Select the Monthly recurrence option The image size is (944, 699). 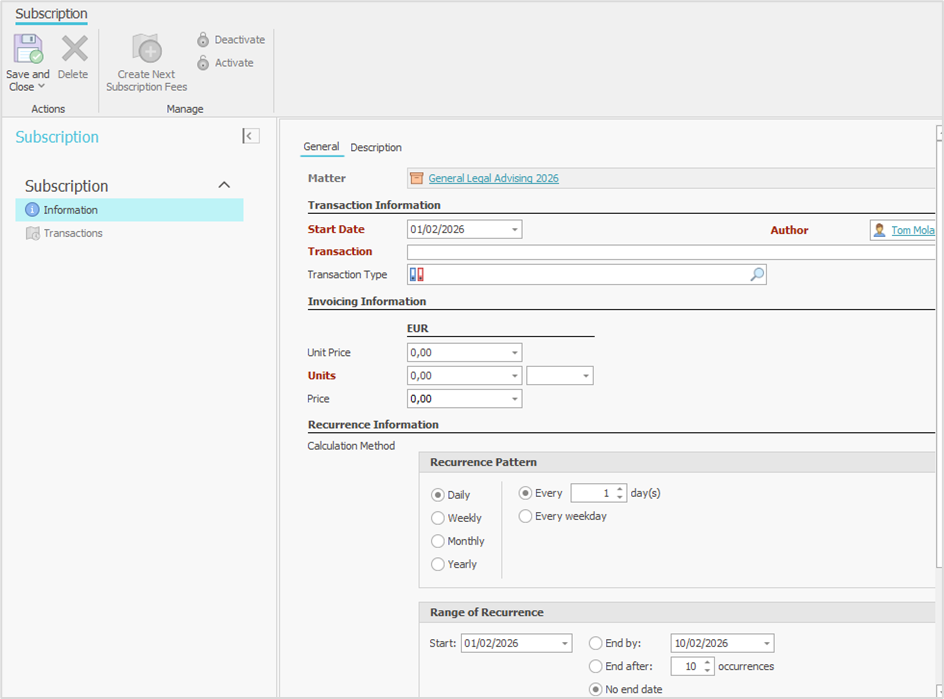[438, 541]
